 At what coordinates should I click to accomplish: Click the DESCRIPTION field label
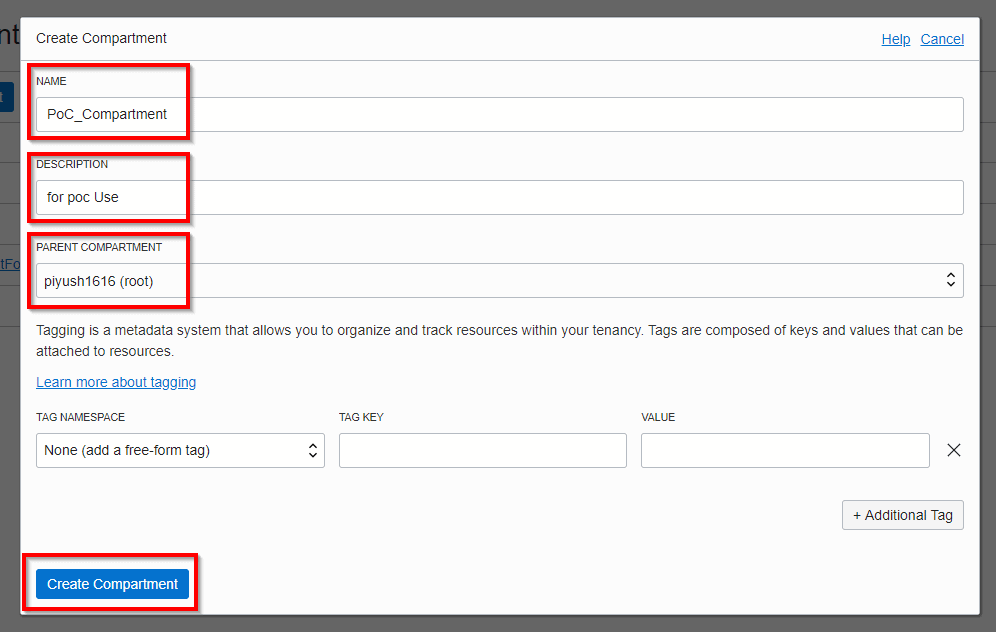pyautogui.click(x=72, y=164)
